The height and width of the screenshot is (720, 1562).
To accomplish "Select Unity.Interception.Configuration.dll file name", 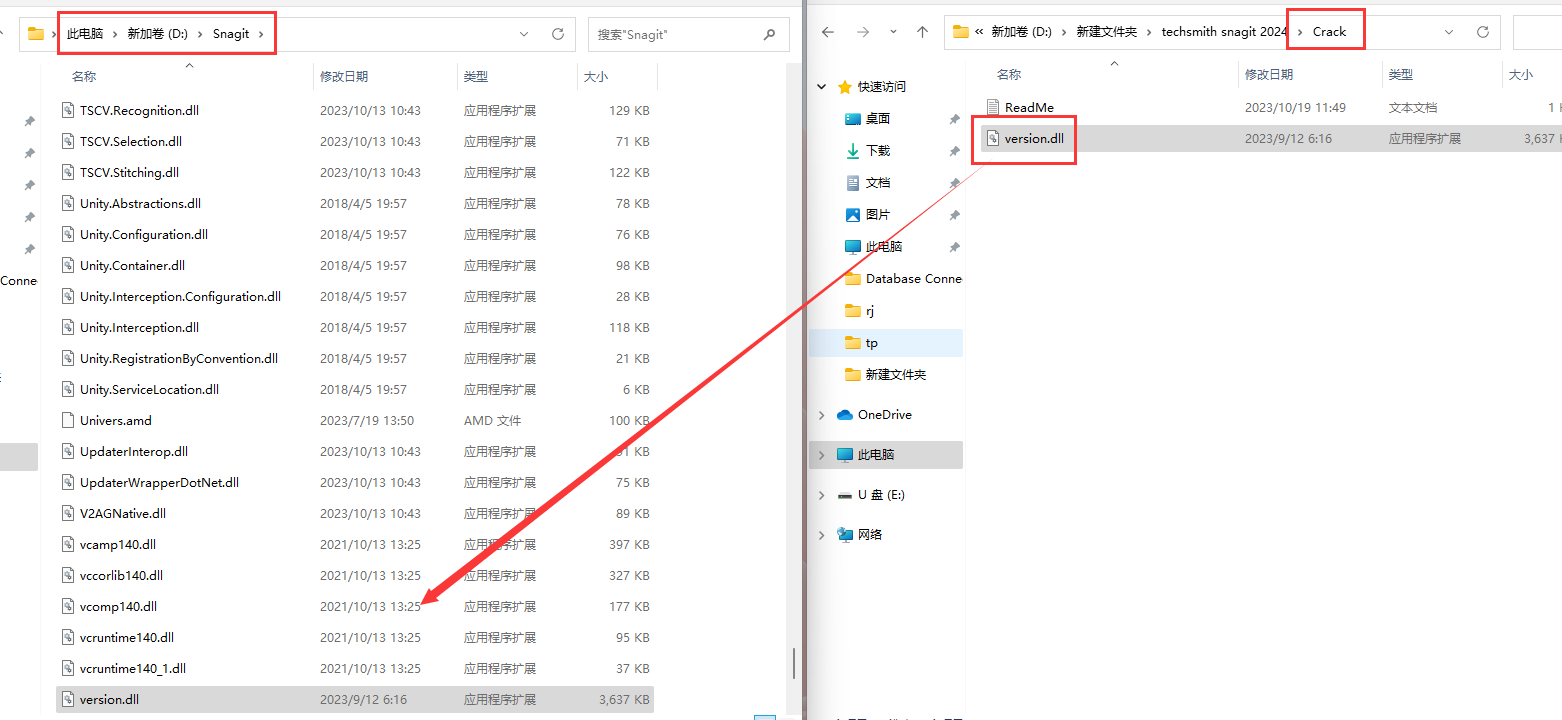I will pyautogui.click(x=180, y=296).
